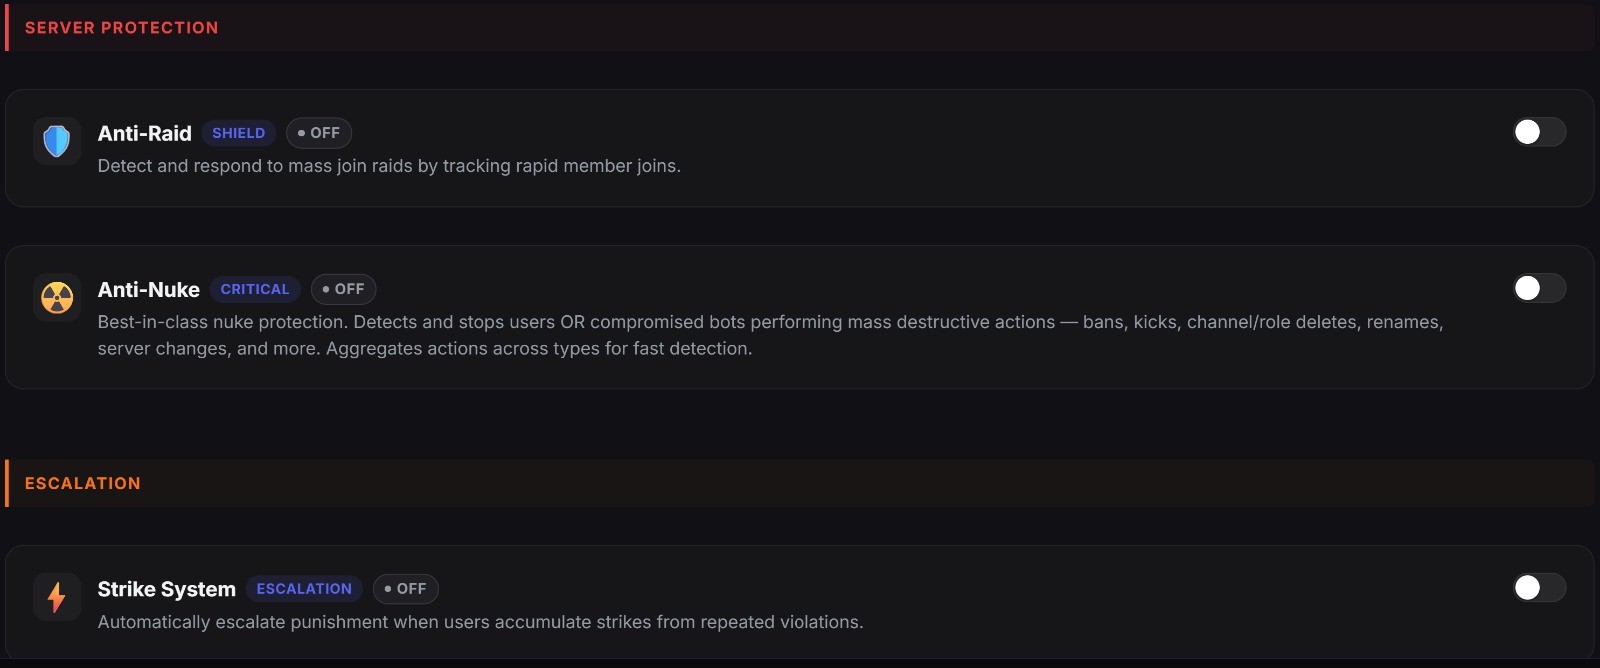Switch on the Strike System toggle
This screenshot has height=668, width=1600.
click(x=1539, y=588)
